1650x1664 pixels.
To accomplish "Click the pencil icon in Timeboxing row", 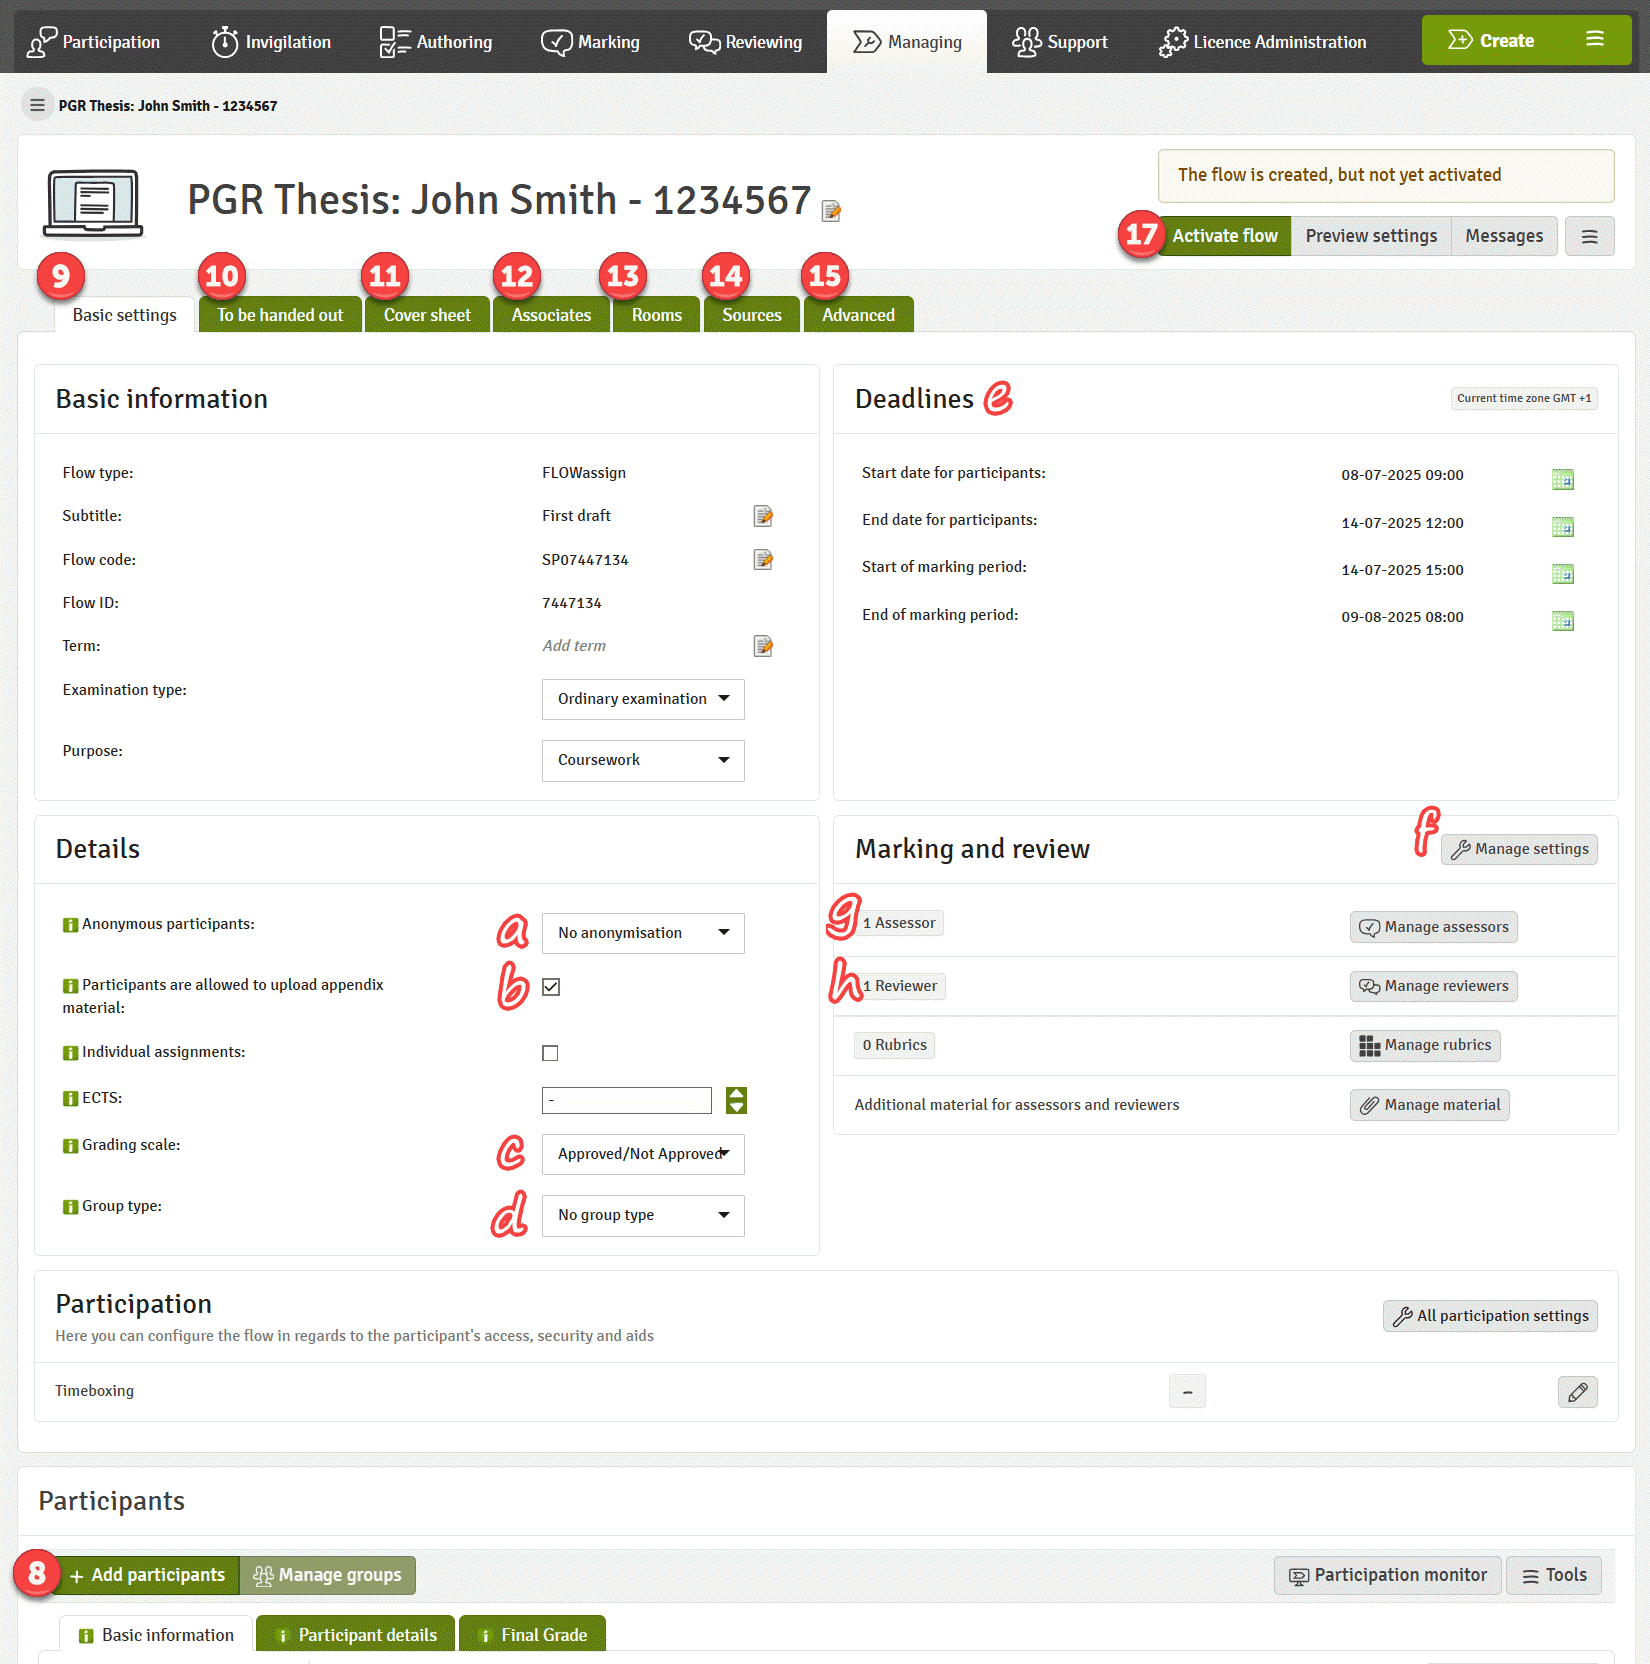I will 1577,1392.
